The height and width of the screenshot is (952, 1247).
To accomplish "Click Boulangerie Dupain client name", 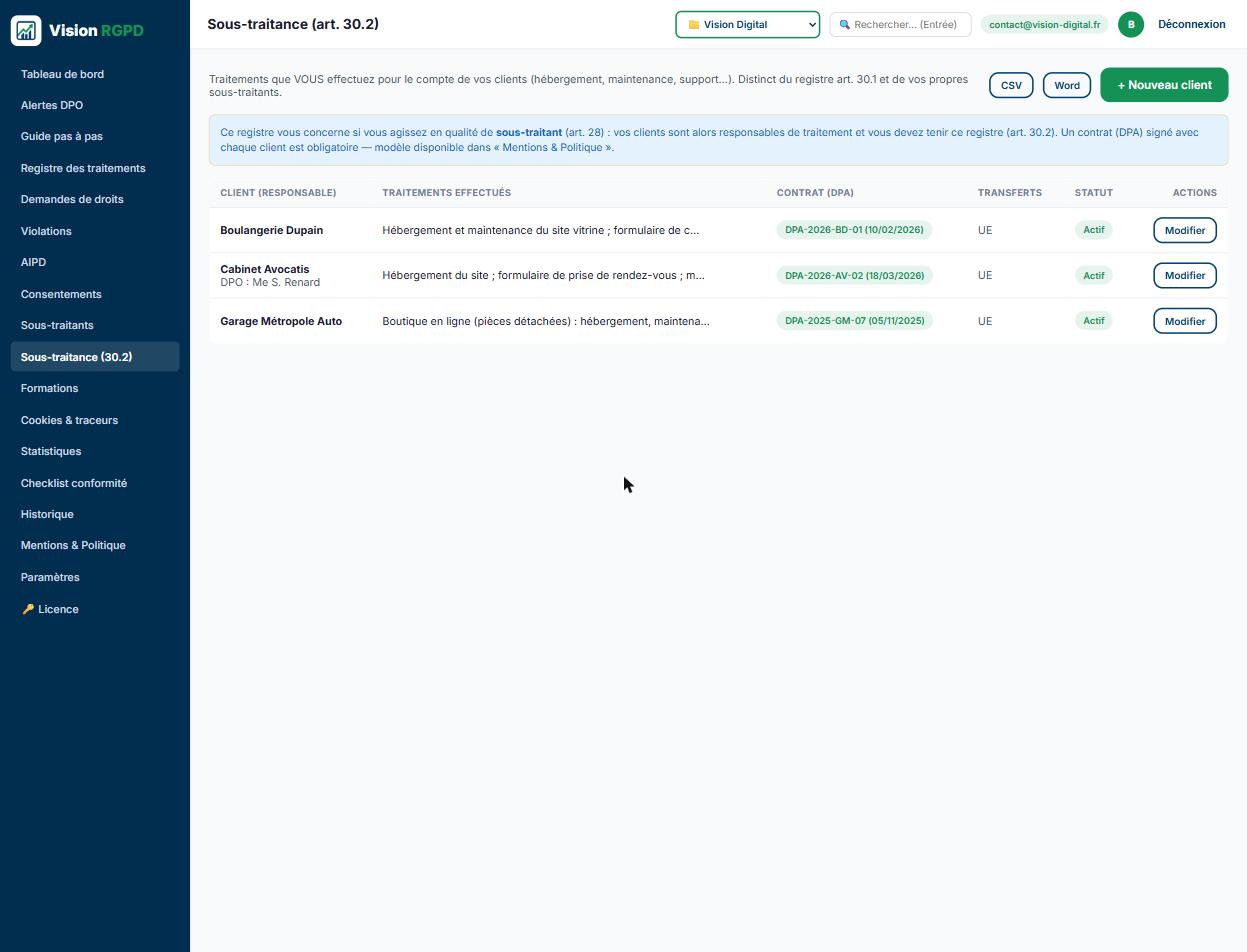I will 271,230.
